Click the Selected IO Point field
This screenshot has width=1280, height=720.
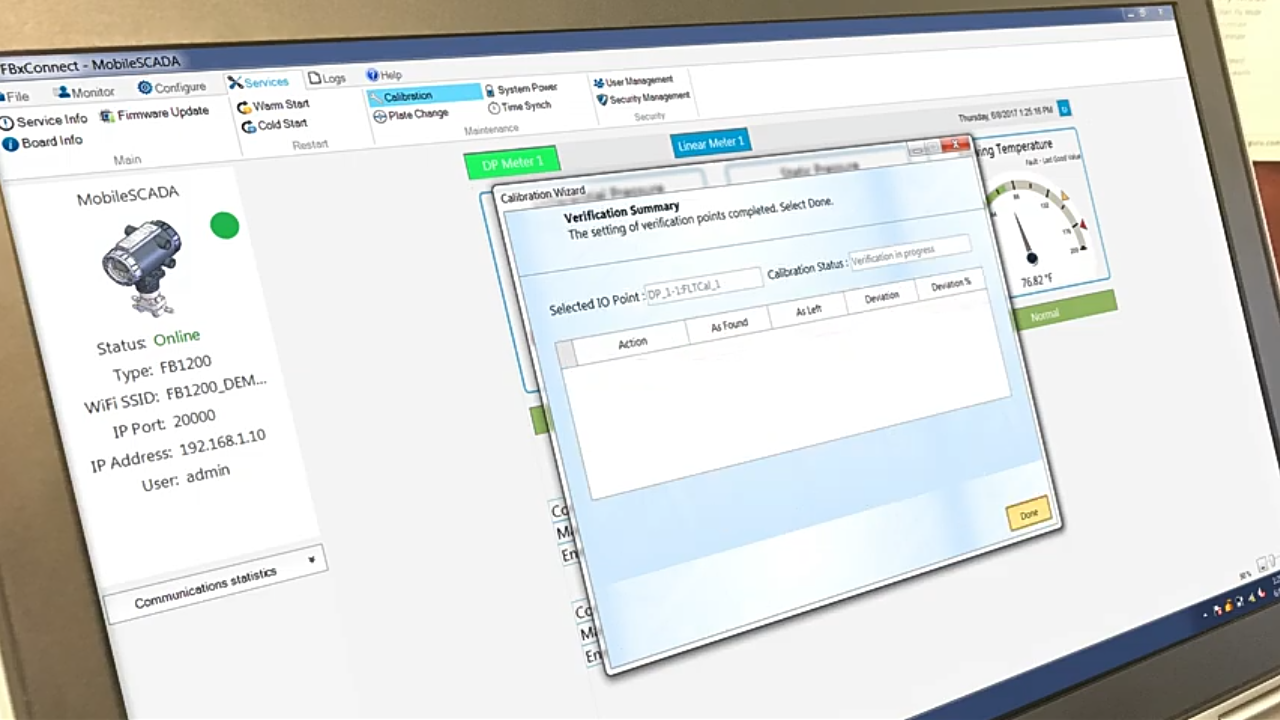(x=703, y=283)
